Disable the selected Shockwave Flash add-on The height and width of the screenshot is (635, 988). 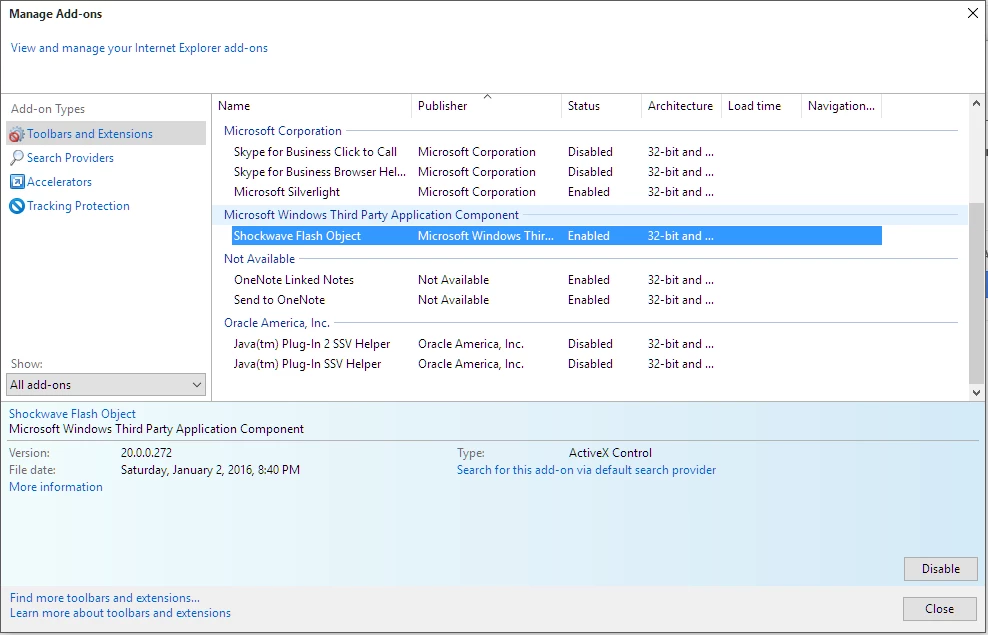tap(941, 569)
